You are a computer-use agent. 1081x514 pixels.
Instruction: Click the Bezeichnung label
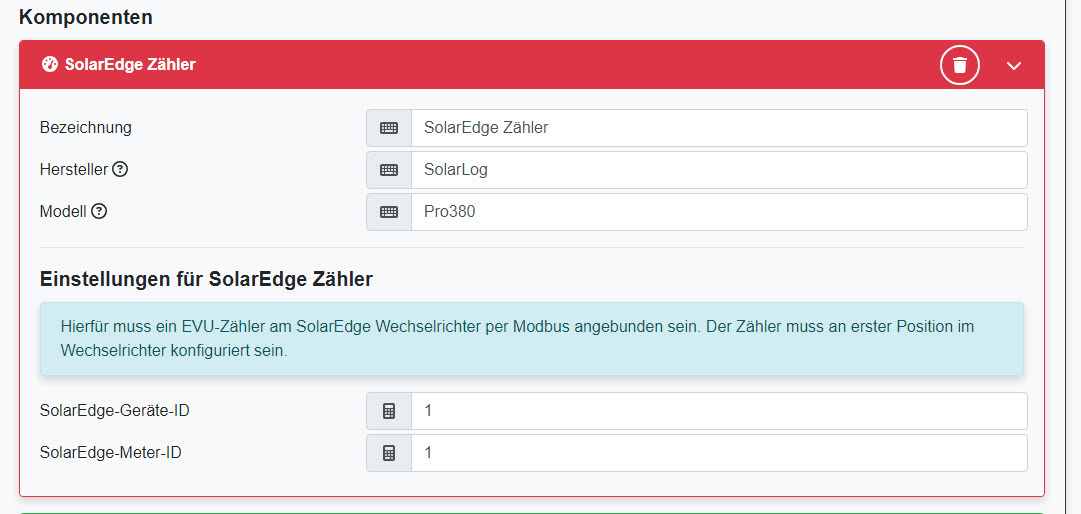[85, 127]
